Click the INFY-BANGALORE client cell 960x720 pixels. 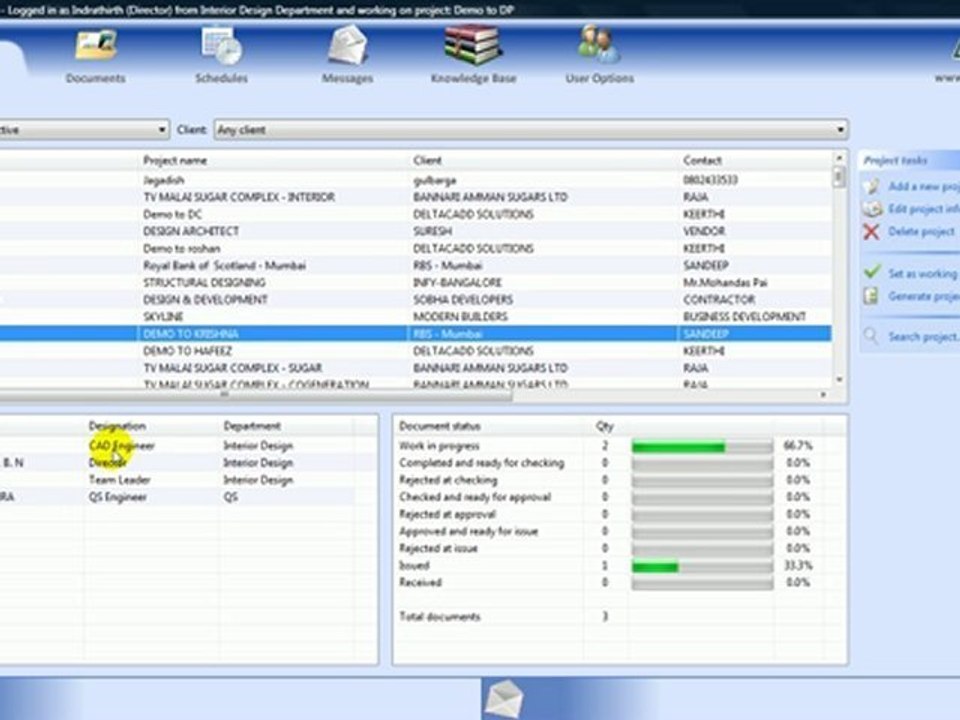(x=457, y=283)
